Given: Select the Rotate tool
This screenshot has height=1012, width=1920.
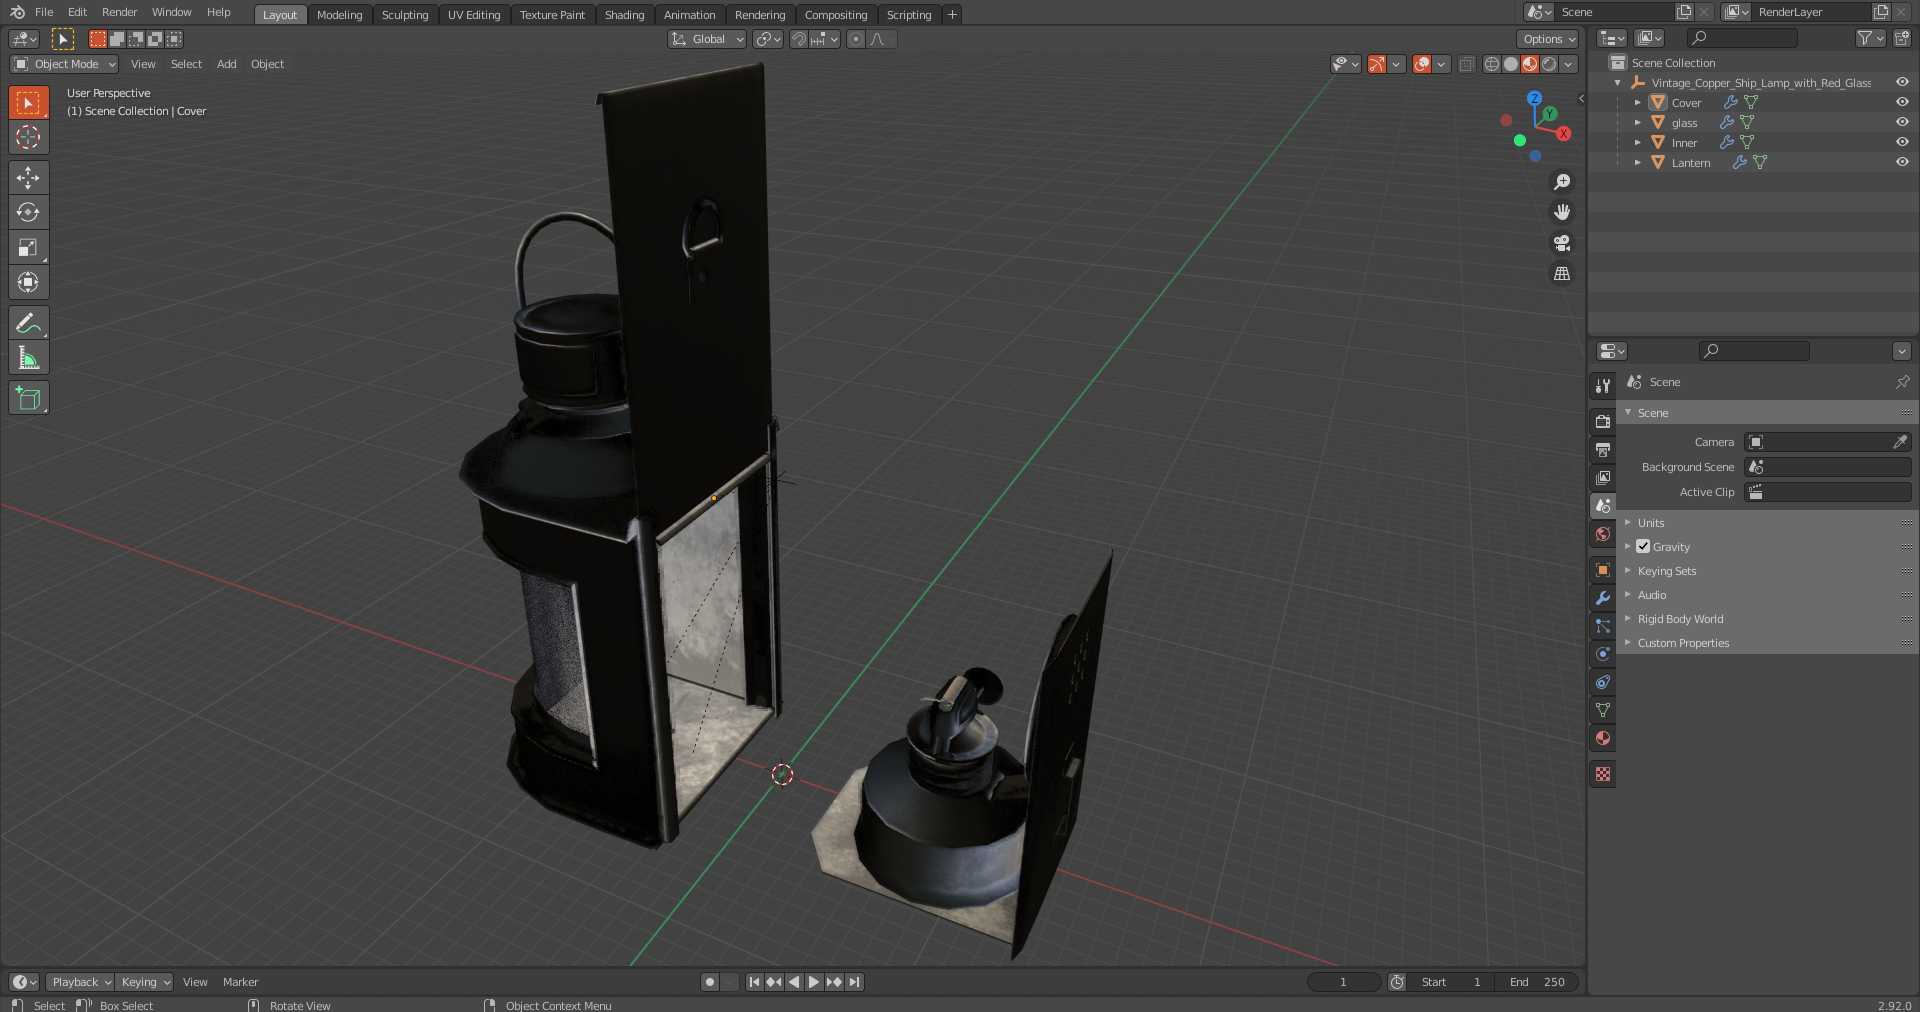Looking at the screenshot, I should [28, 212].
